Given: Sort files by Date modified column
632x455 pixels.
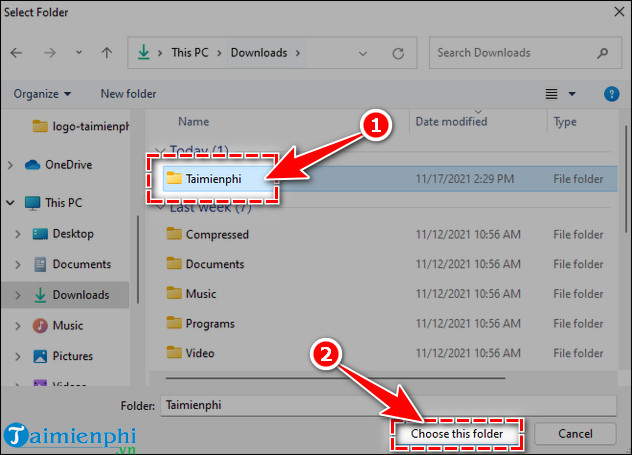Looking at the screenshot, I should [x=452, y=122].
